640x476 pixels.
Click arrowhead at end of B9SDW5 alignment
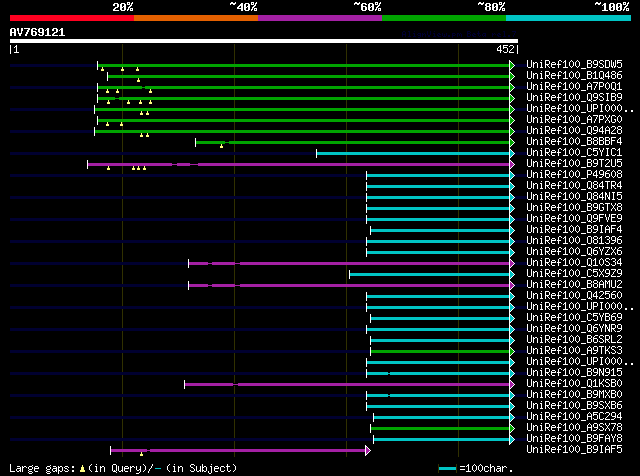tap(513, 65)
